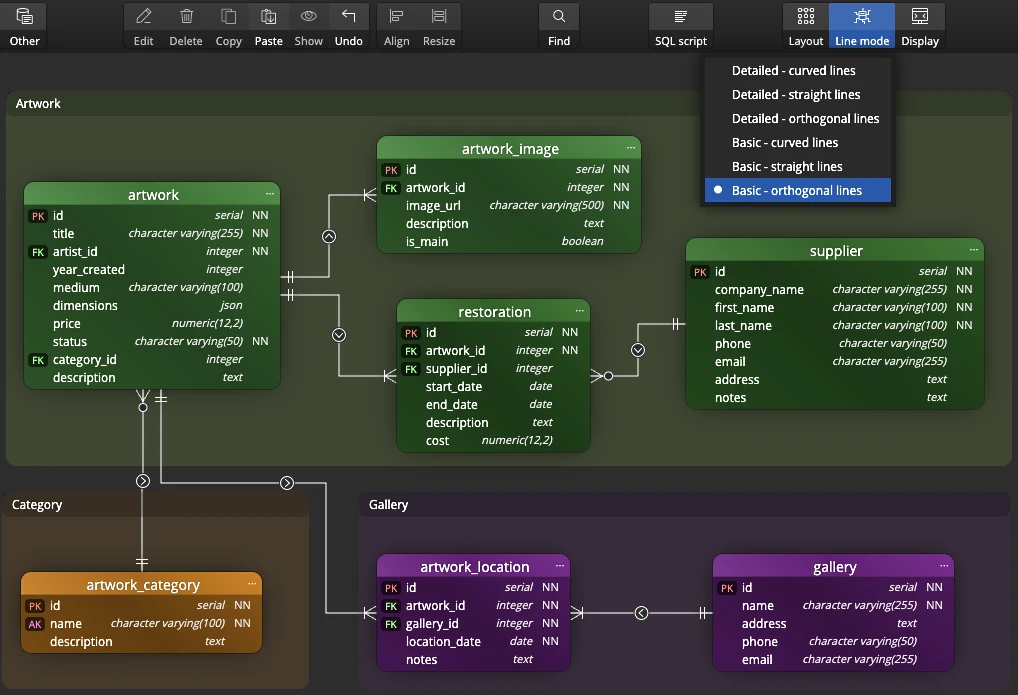
Task: Open the artwork_location table options menu
Action: point(560,566)
